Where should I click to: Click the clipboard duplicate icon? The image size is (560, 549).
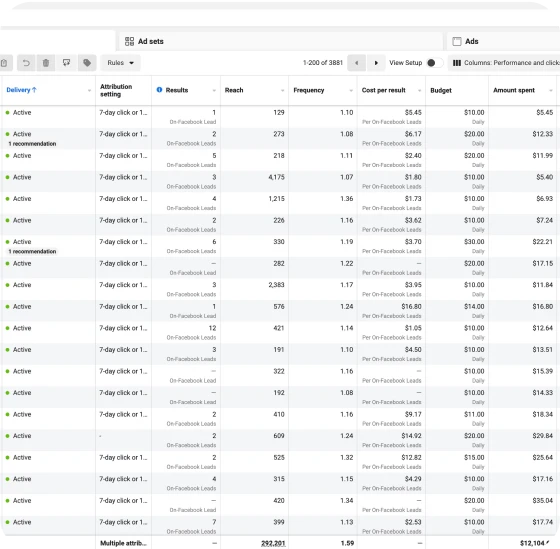(x=4, y=63)
